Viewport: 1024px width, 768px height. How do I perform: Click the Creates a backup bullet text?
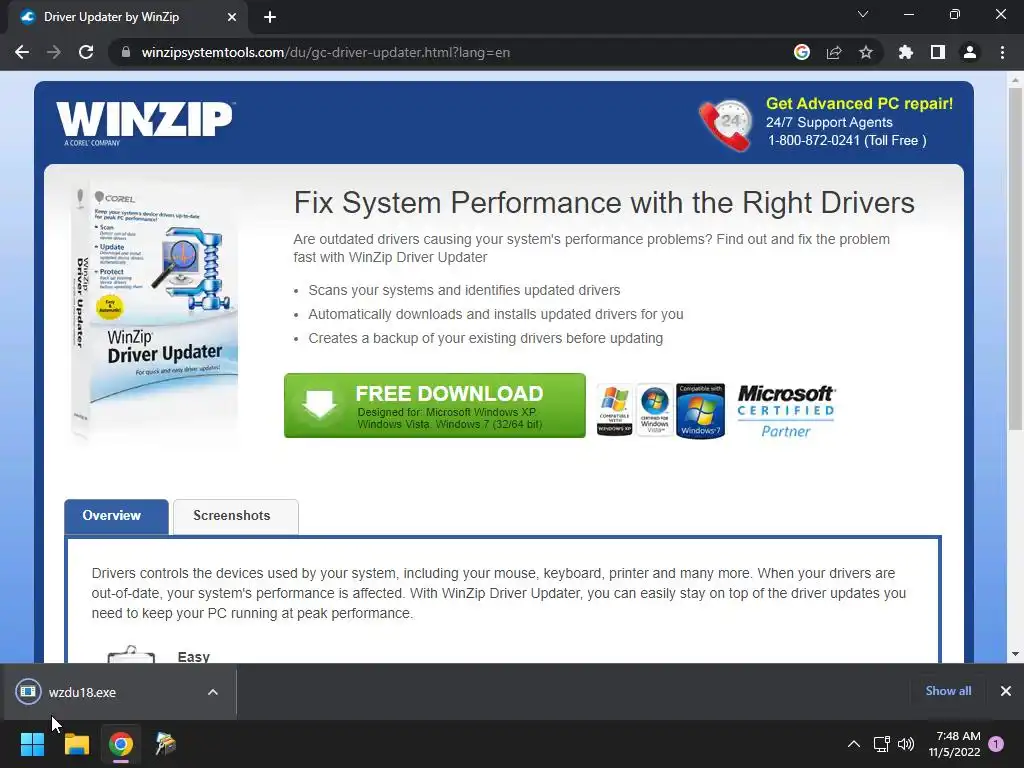click(485, 338)
